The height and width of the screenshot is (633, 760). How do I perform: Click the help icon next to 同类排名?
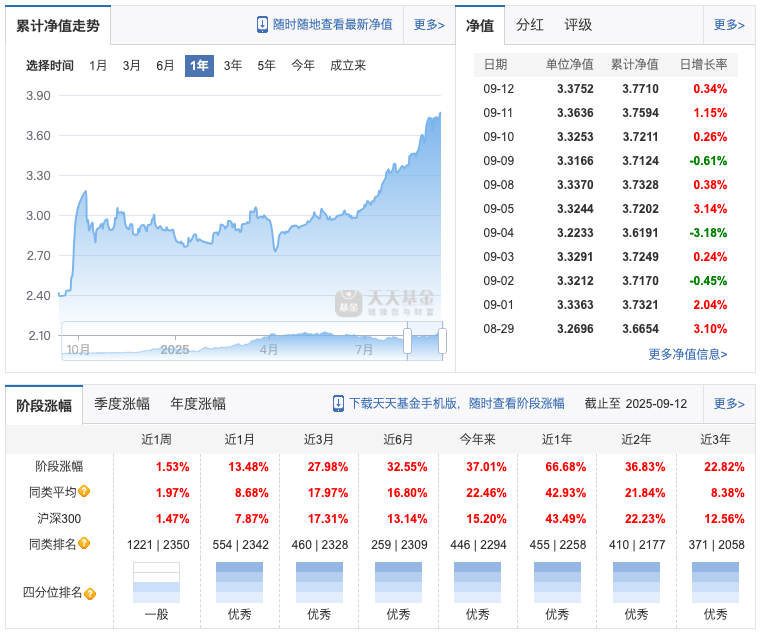(x=84, y=543)
